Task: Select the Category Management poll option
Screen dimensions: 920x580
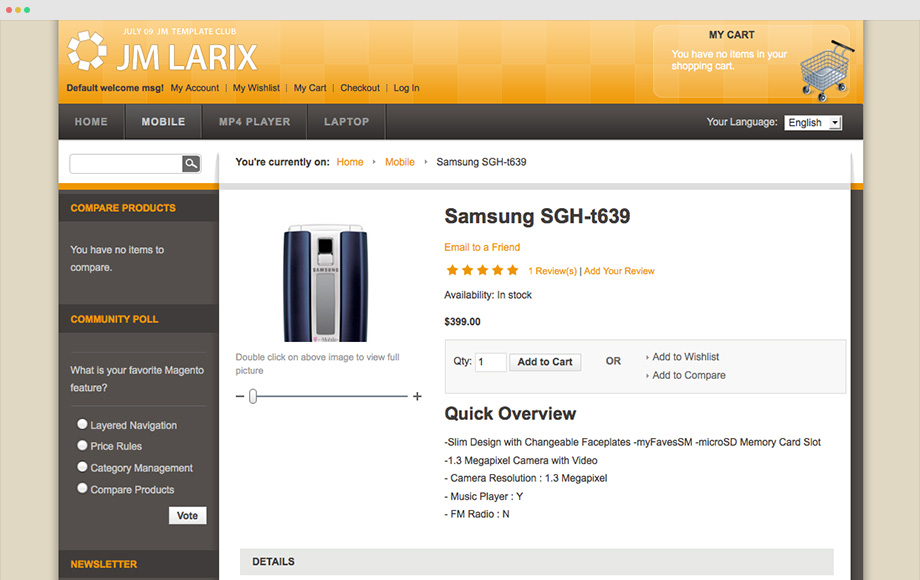Action: [82, 467]
